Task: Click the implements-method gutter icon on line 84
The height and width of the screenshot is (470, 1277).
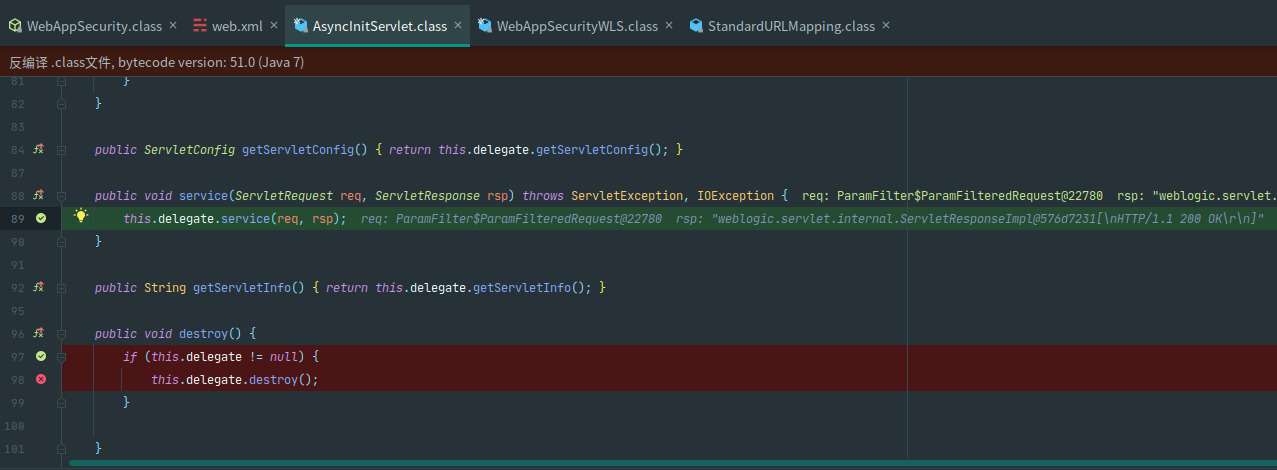Action: pos(40,149)
